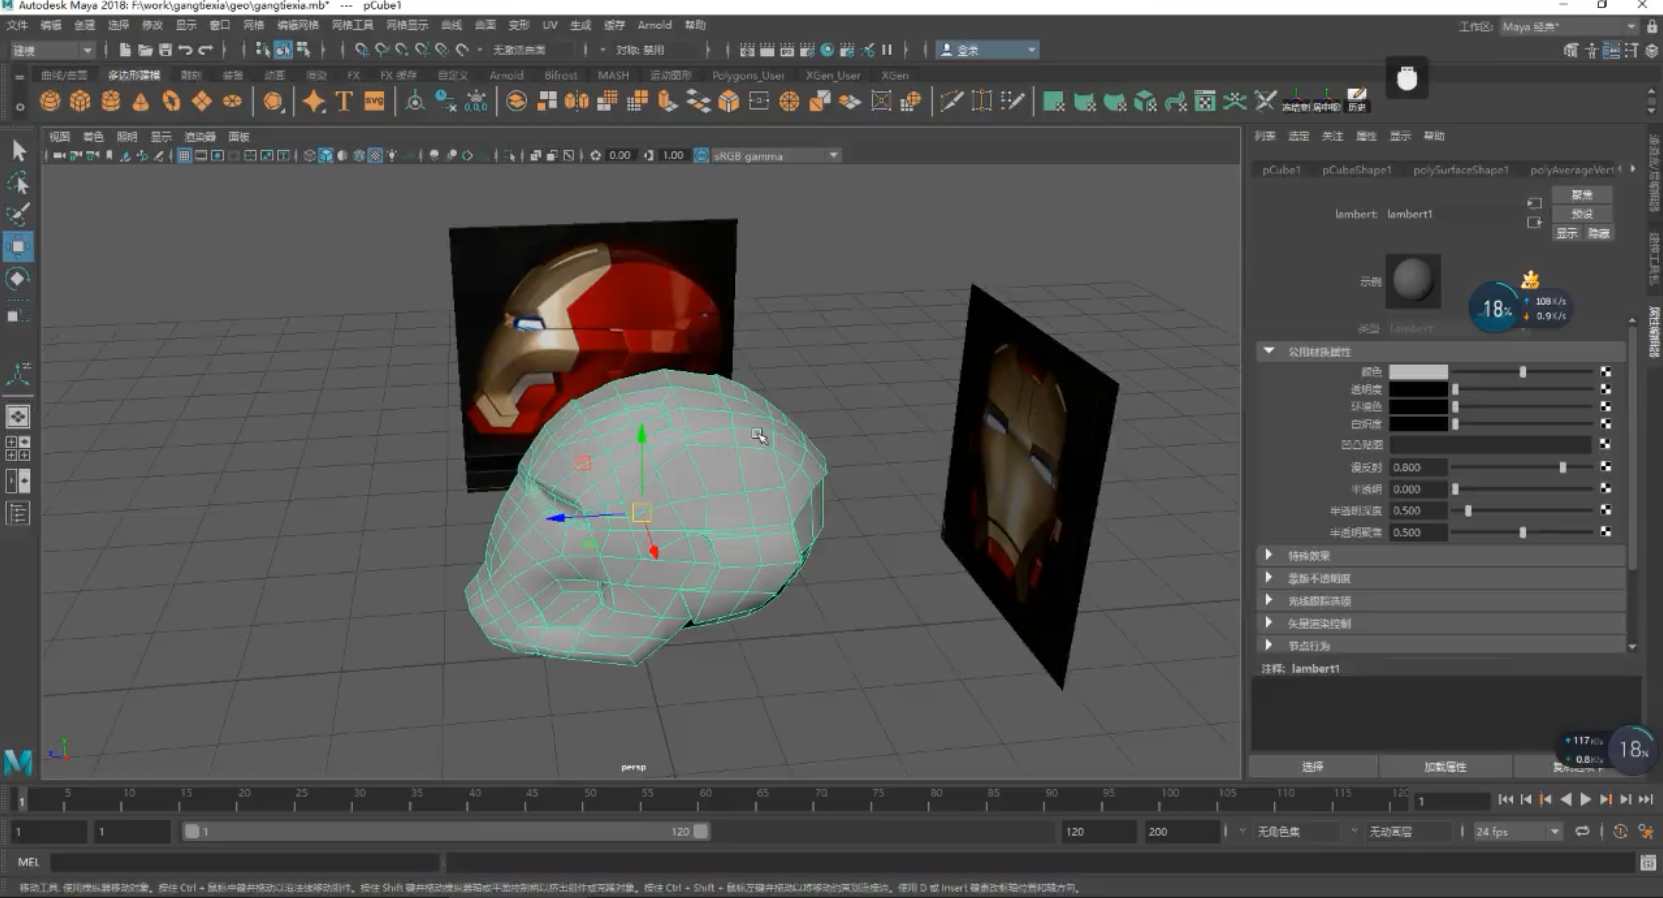Open the sRGB gamma view transform dropdown
Screen dimensions: 1663x898
(x=775, y=156)
